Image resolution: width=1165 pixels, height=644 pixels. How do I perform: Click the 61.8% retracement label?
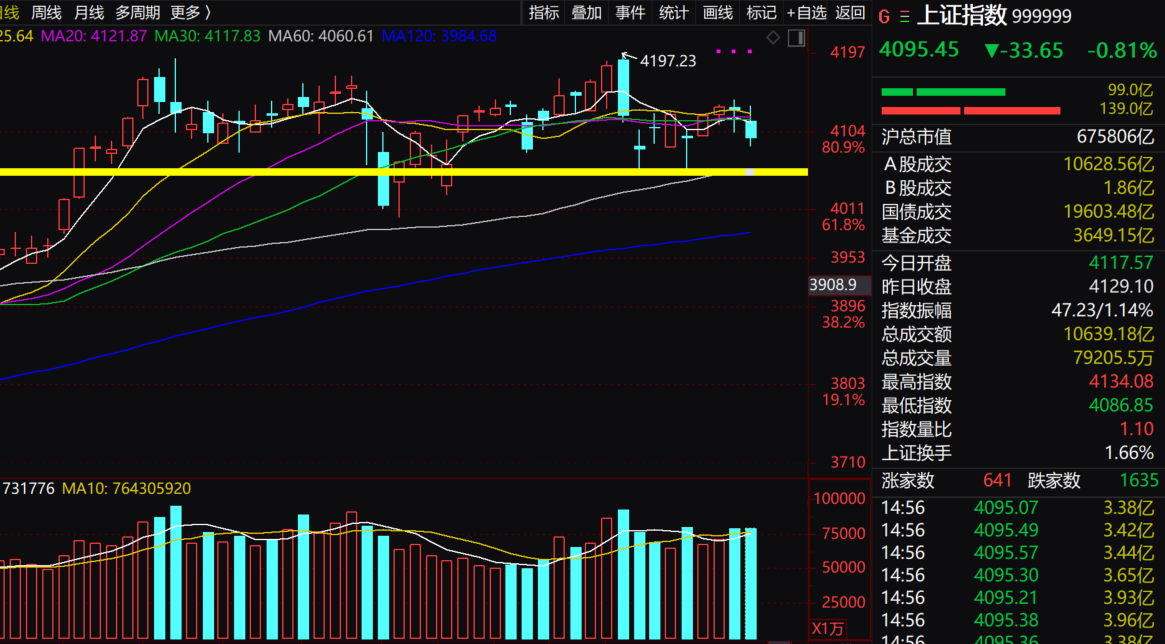point(843,225)
